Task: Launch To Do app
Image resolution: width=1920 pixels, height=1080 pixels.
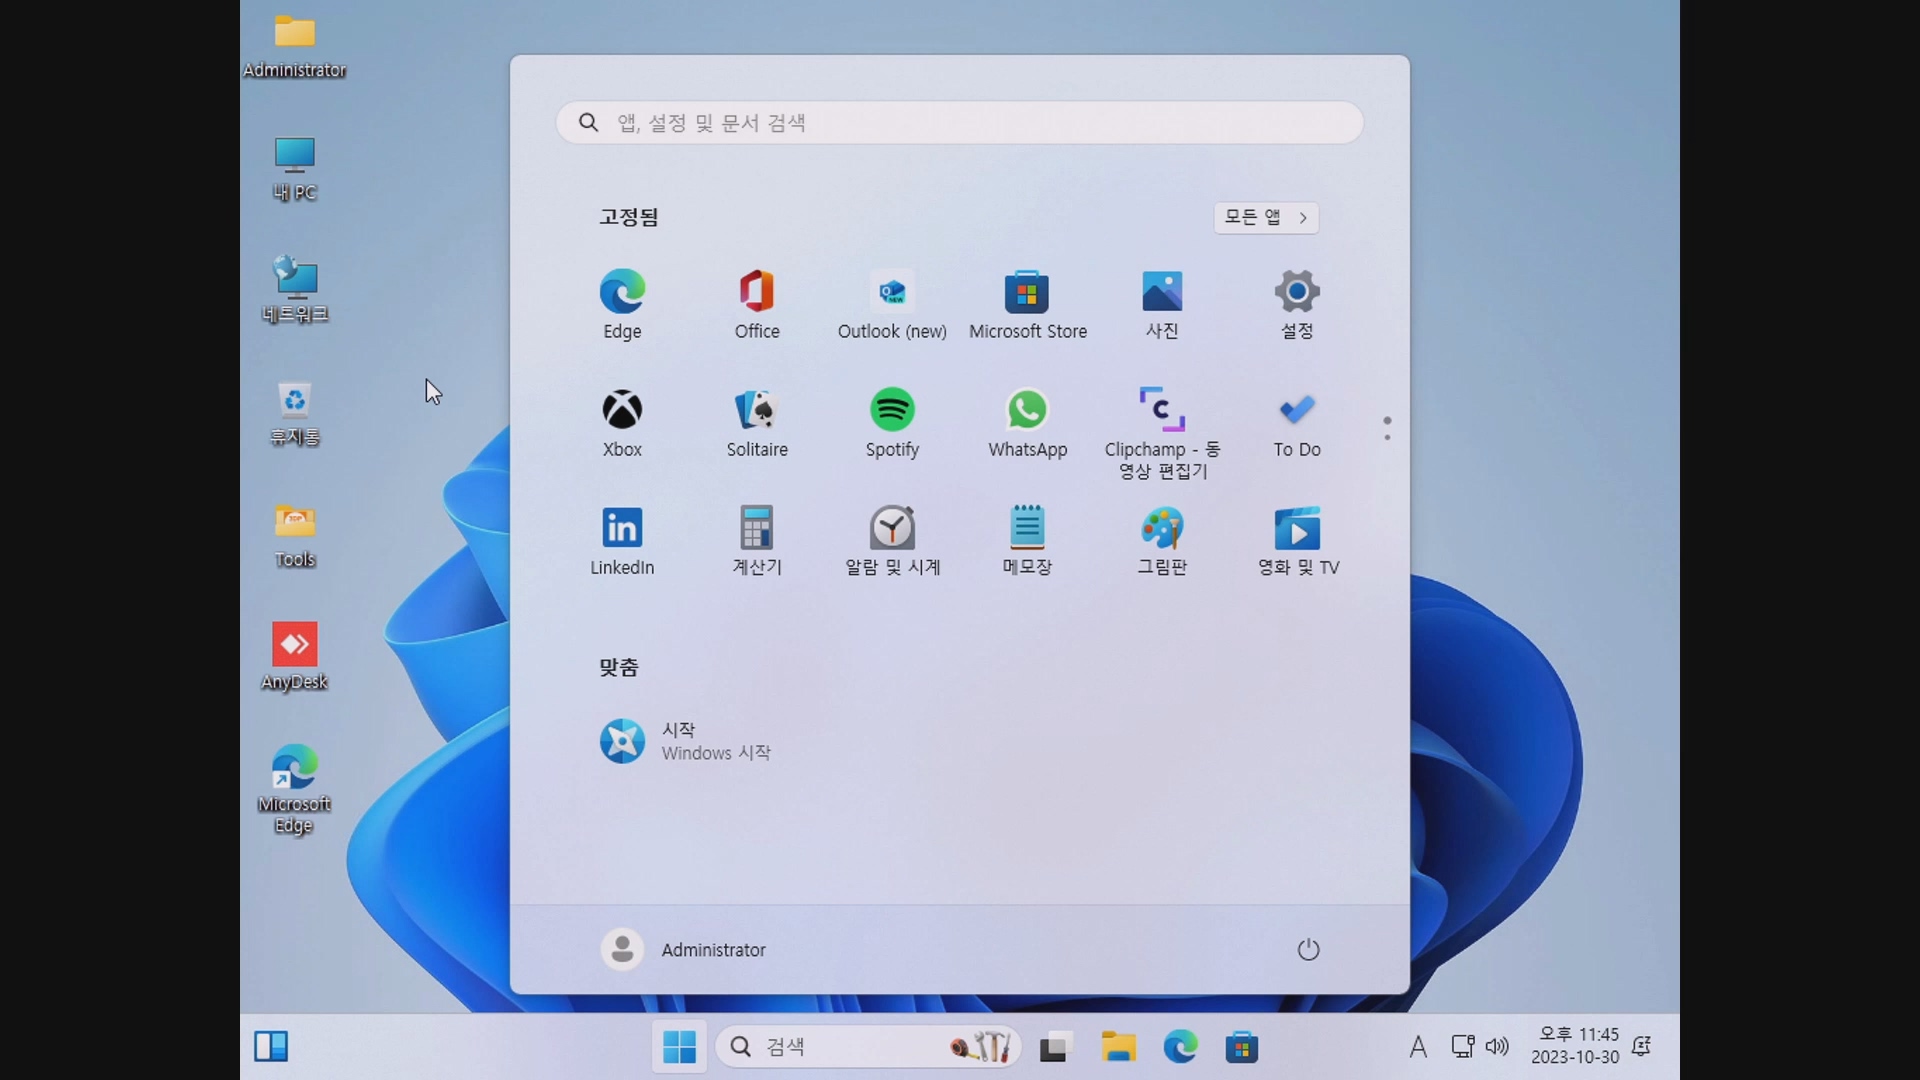Action: point(1297,422)
